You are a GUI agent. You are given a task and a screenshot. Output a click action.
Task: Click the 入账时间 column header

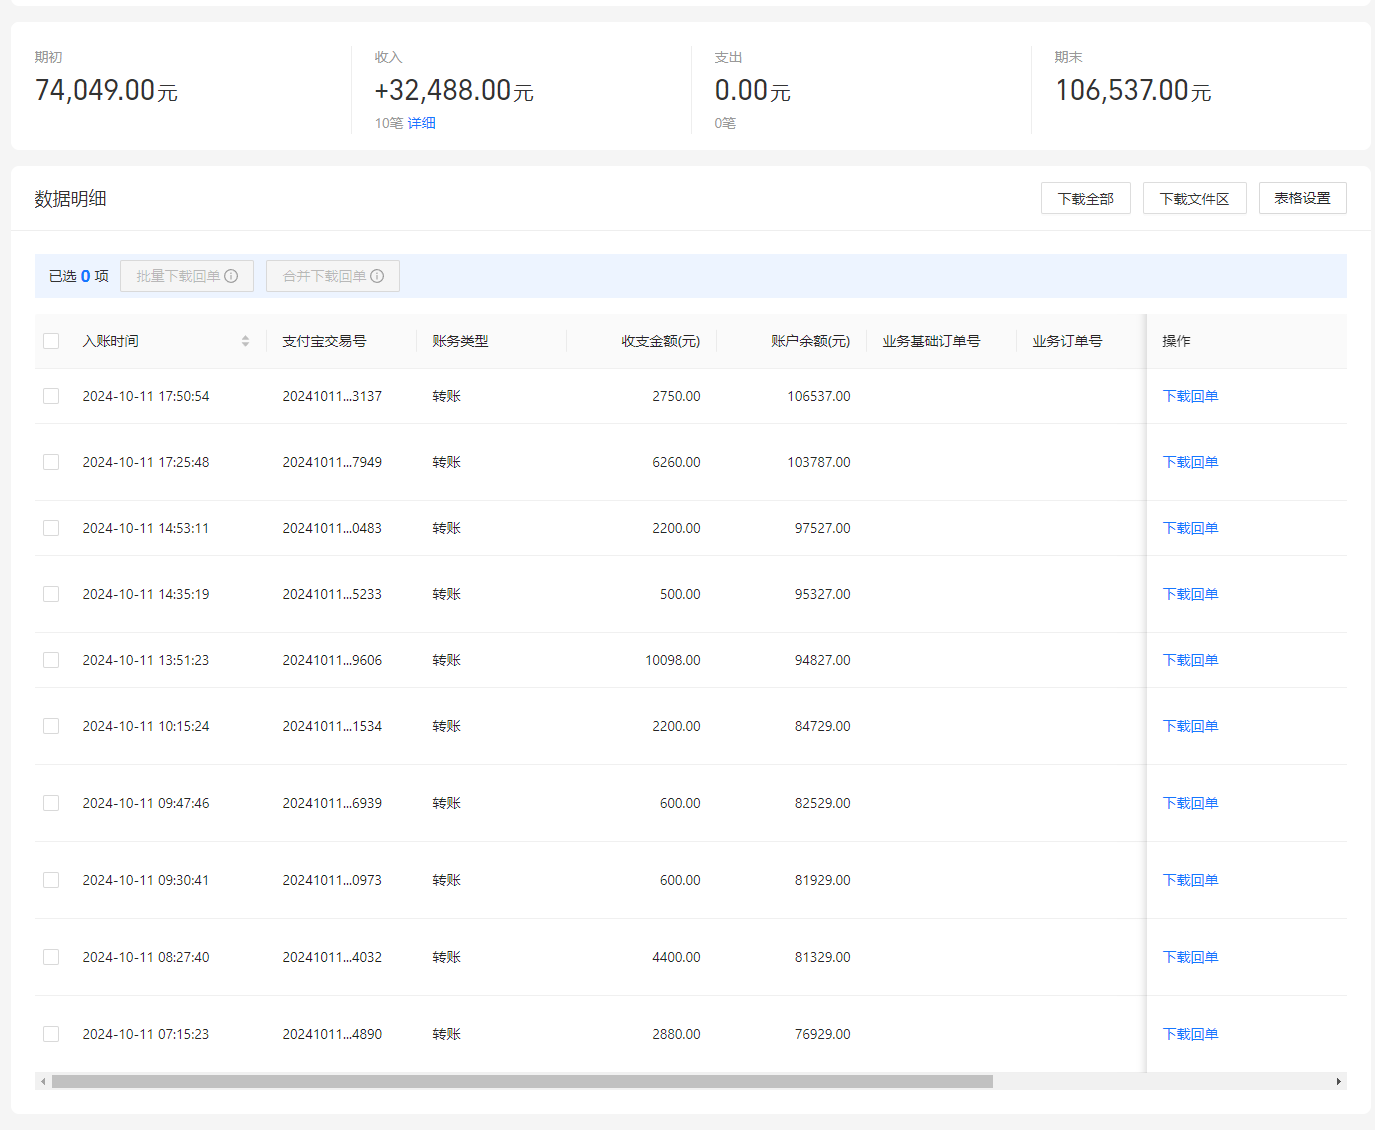click(x=111, y=341)
